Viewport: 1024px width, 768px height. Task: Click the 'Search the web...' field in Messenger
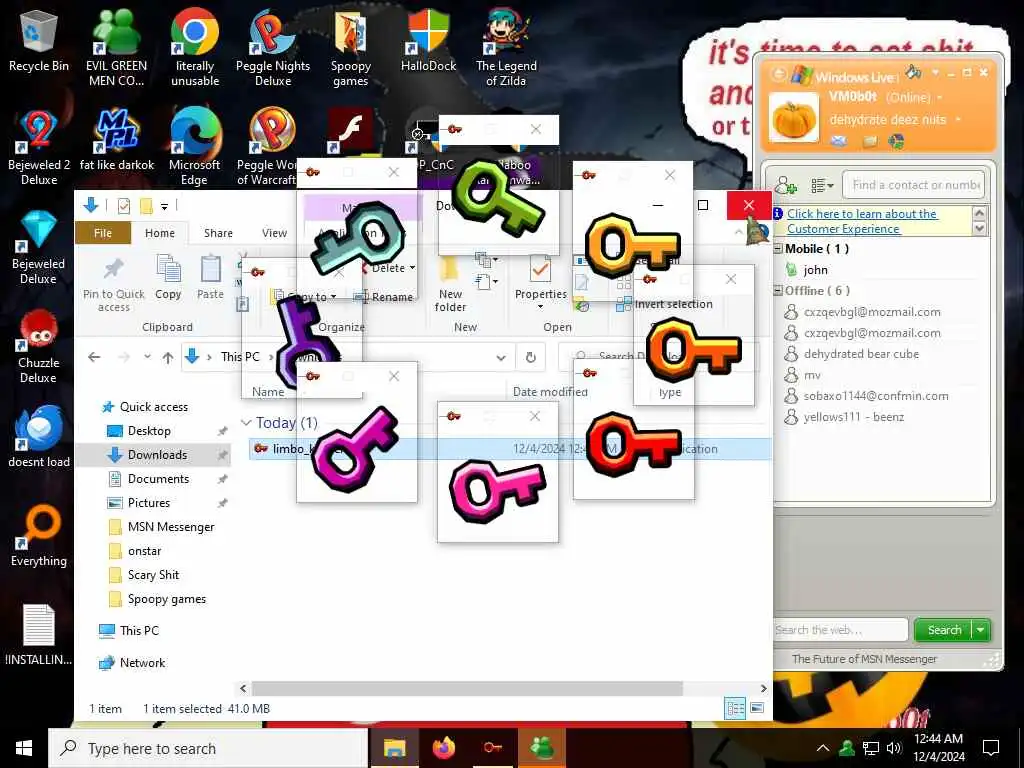point(840,630)
